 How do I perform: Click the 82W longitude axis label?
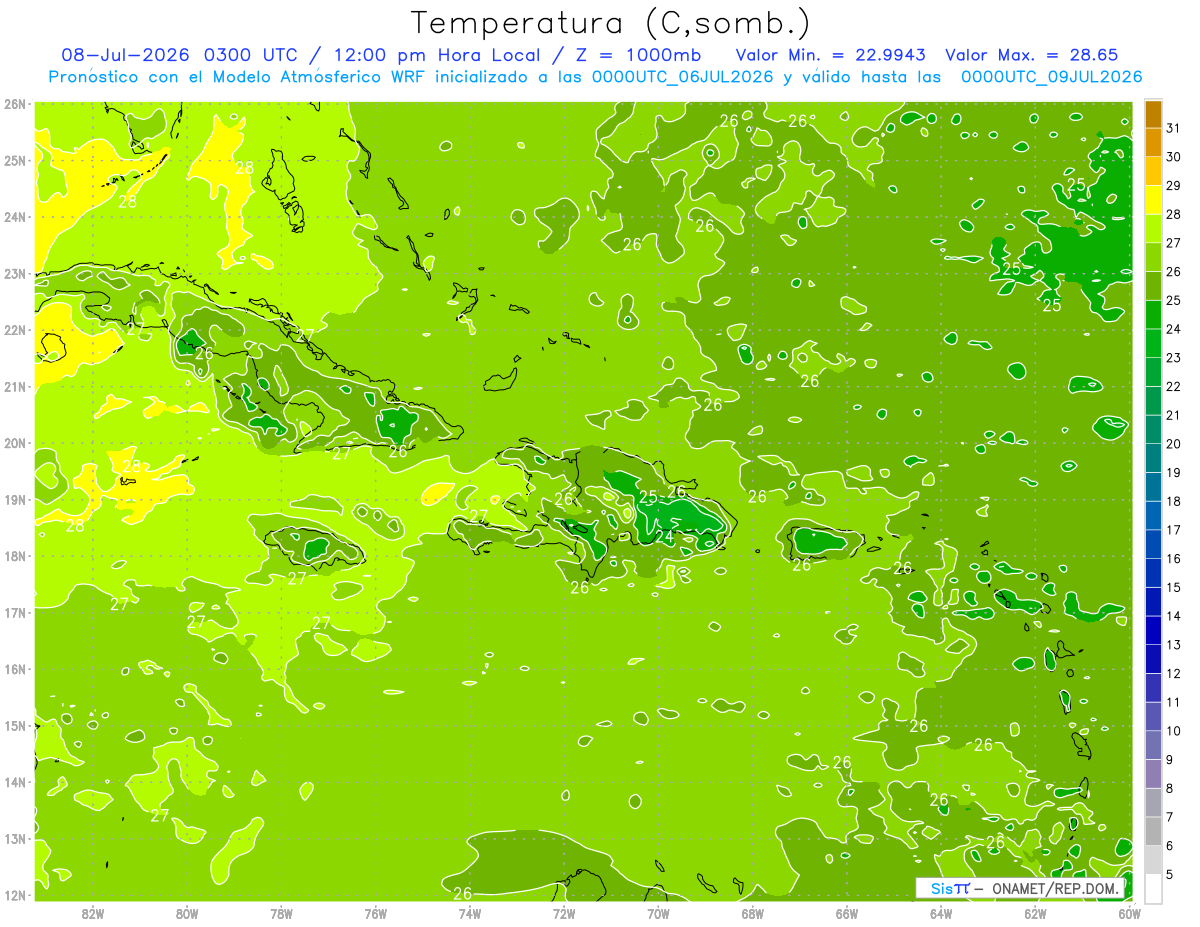[93, 913]
